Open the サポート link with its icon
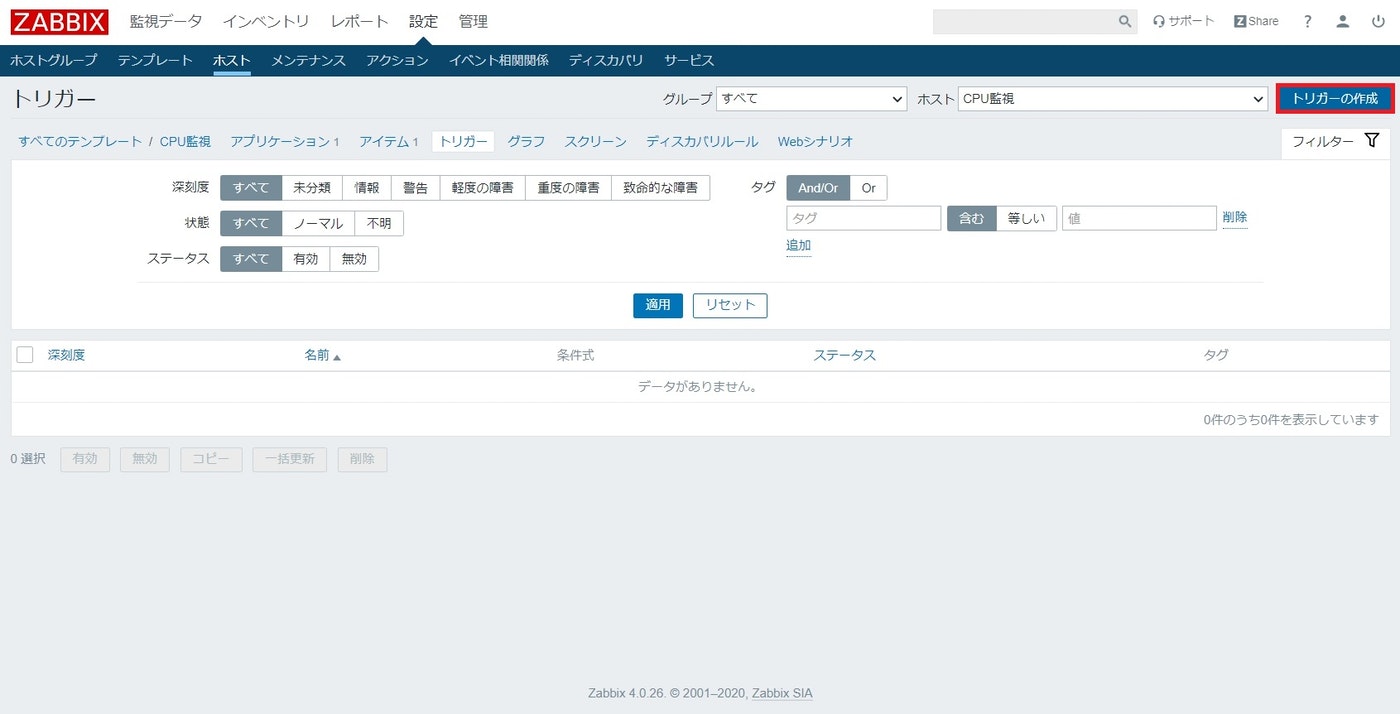Screen dimensions: 1400x714 coord(1184,20)
